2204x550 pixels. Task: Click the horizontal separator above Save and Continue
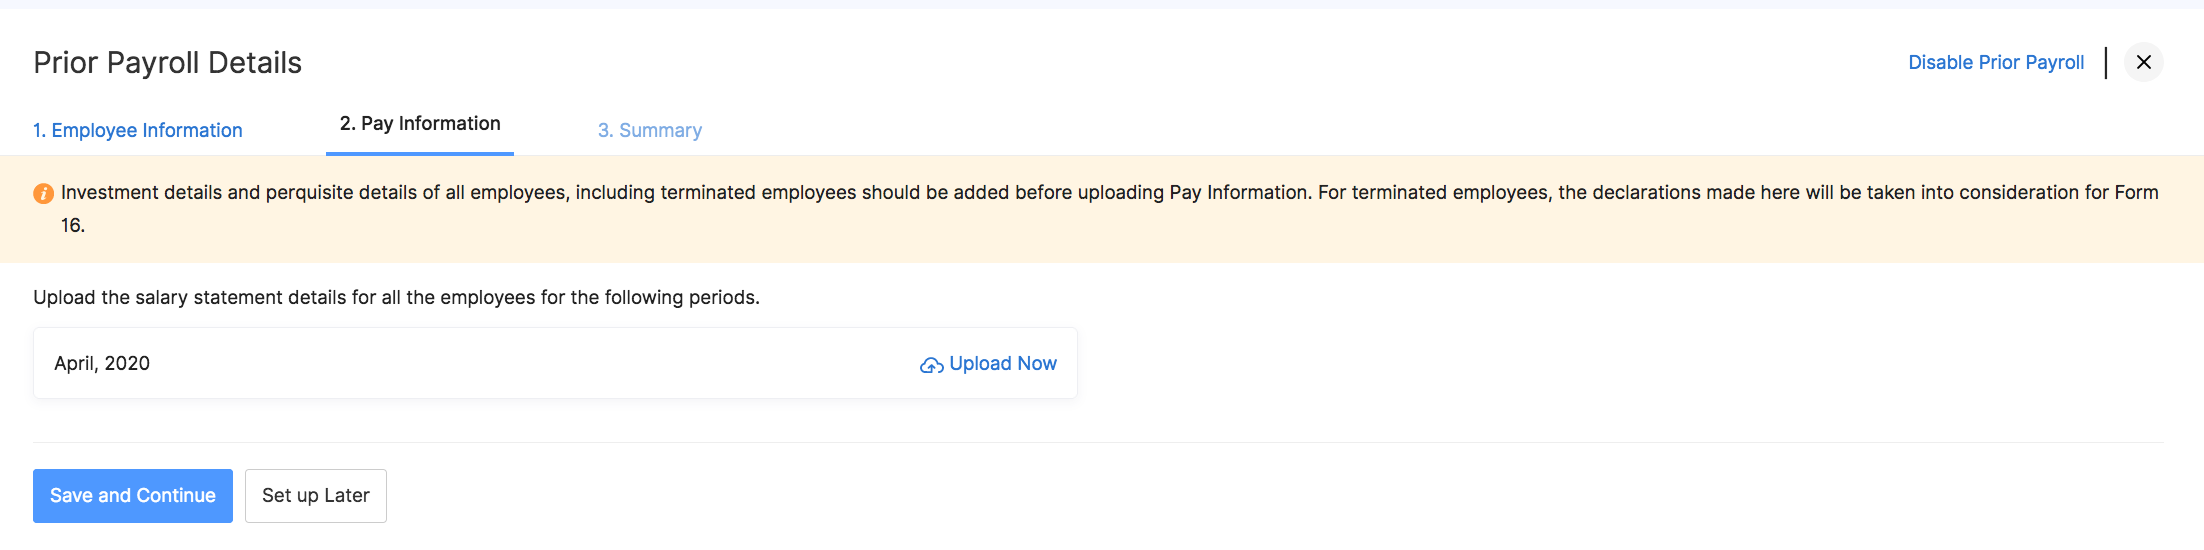click(x=1098, y=442)
